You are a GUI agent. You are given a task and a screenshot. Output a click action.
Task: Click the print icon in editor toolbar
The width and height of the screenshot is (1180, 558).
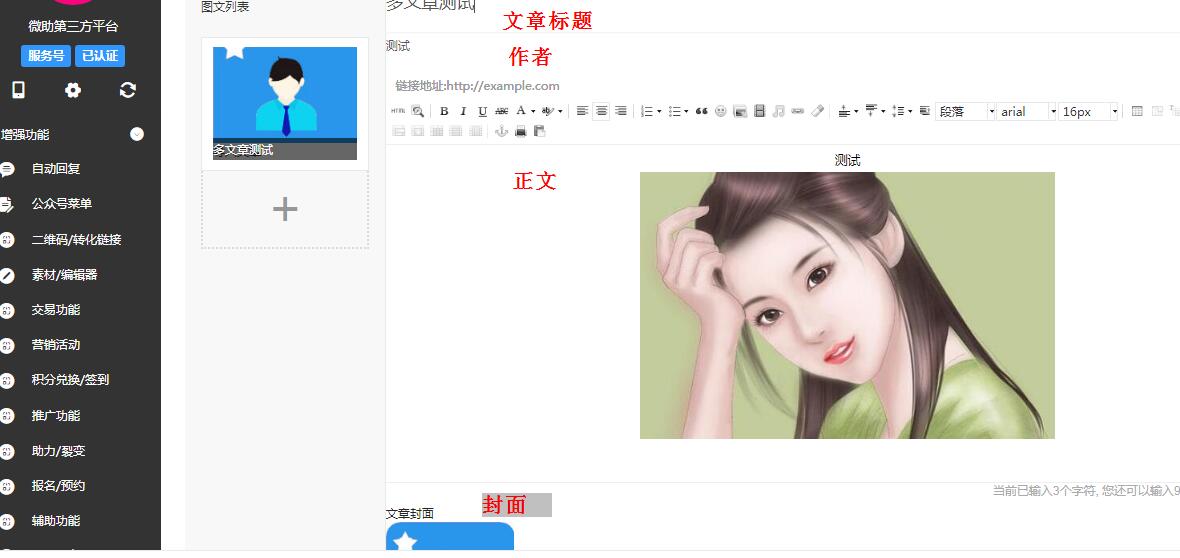tap(520, 131)
